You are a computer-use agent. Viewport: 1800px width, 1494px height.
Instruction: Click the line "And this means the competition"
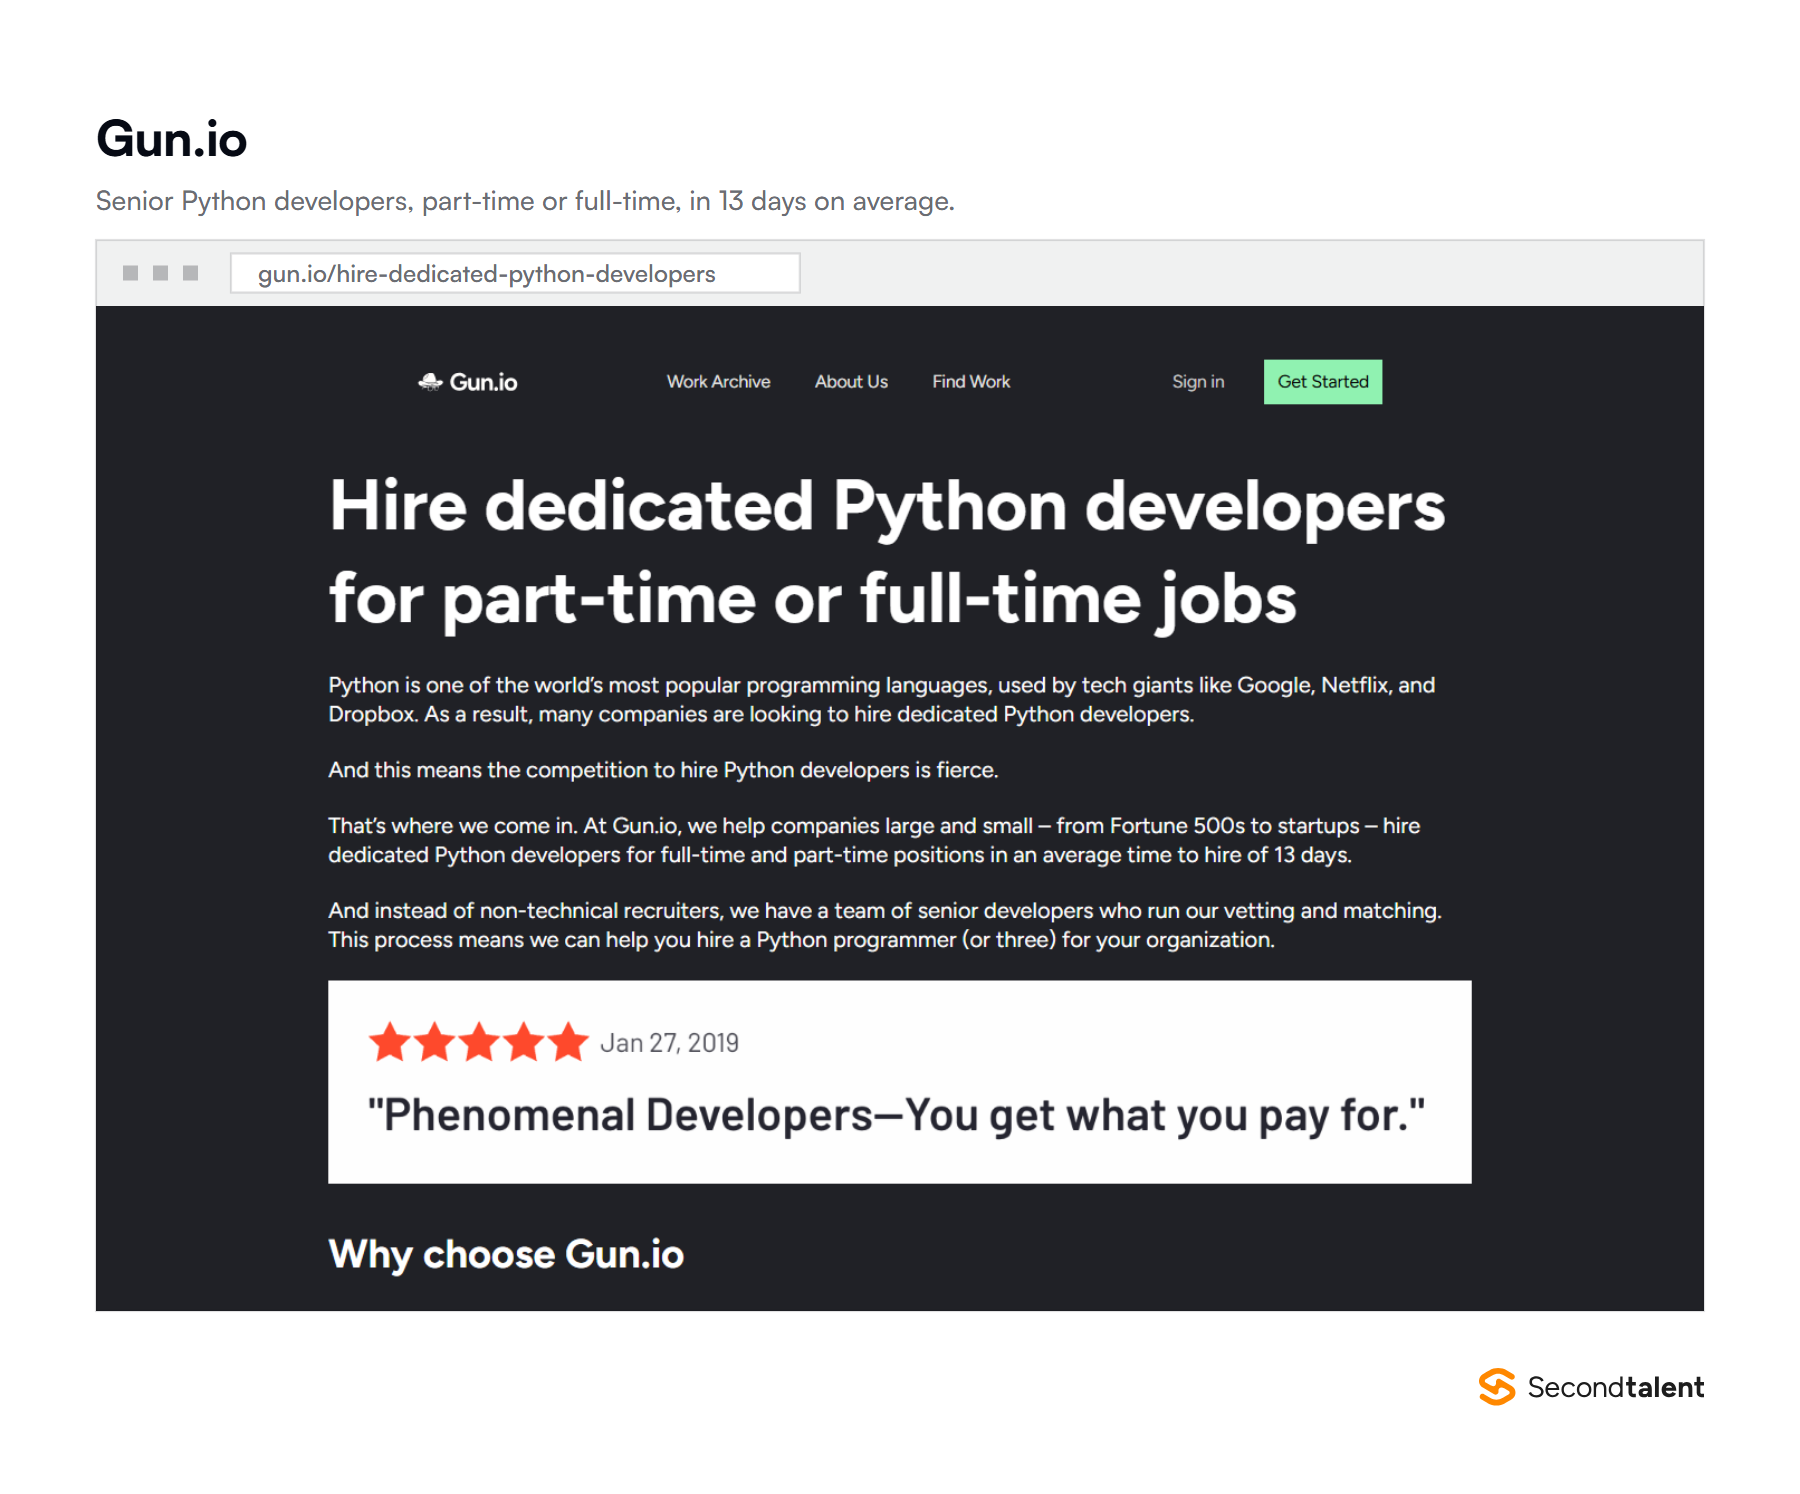click(x=663, y=770)
